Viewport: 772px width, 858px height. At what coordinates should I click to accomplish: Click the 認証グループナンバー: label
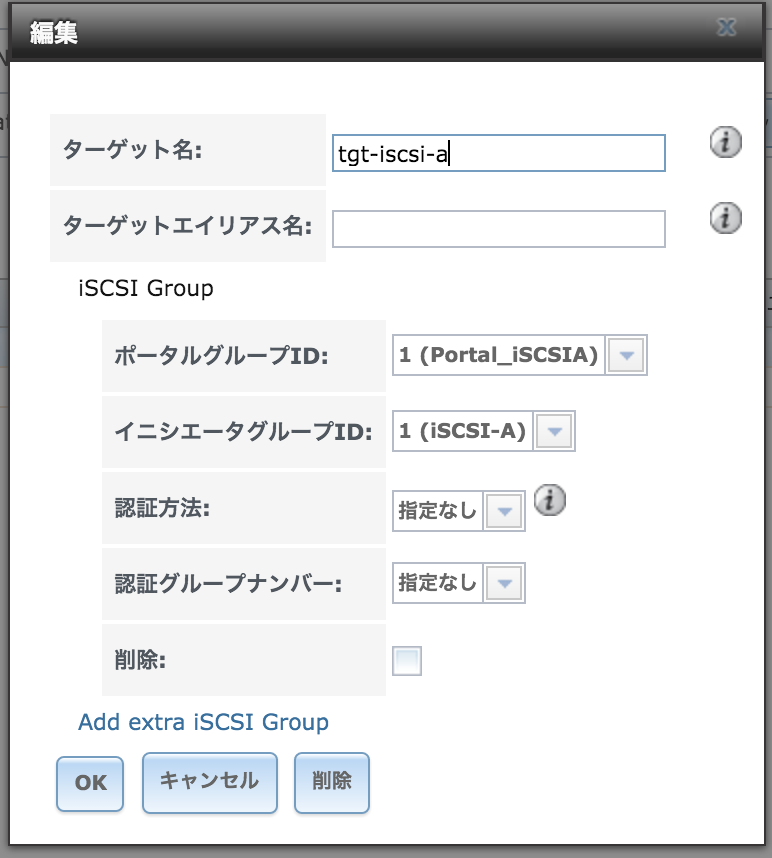pyautogui.click(x=228, y=584)
